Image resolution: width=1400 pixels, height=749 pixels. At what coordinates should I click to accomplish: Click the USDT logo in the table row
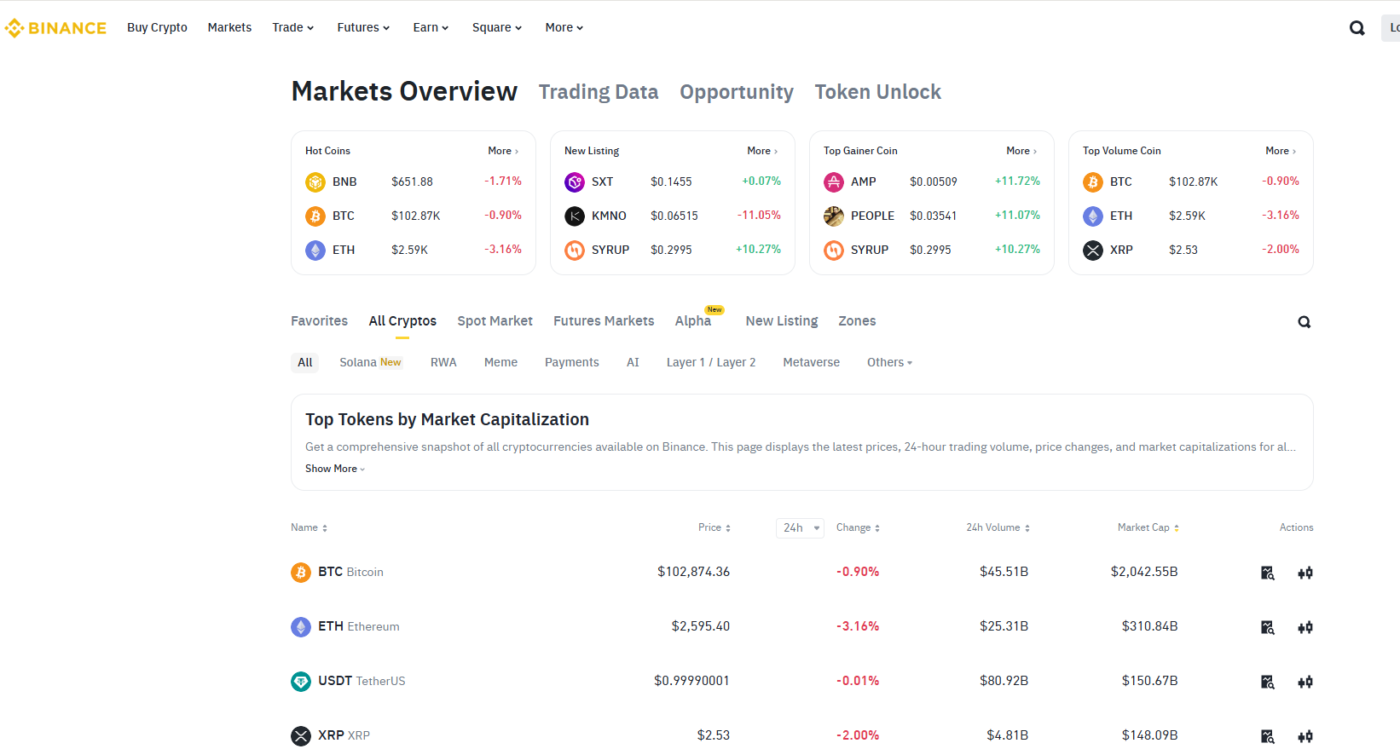coord(301,681)
